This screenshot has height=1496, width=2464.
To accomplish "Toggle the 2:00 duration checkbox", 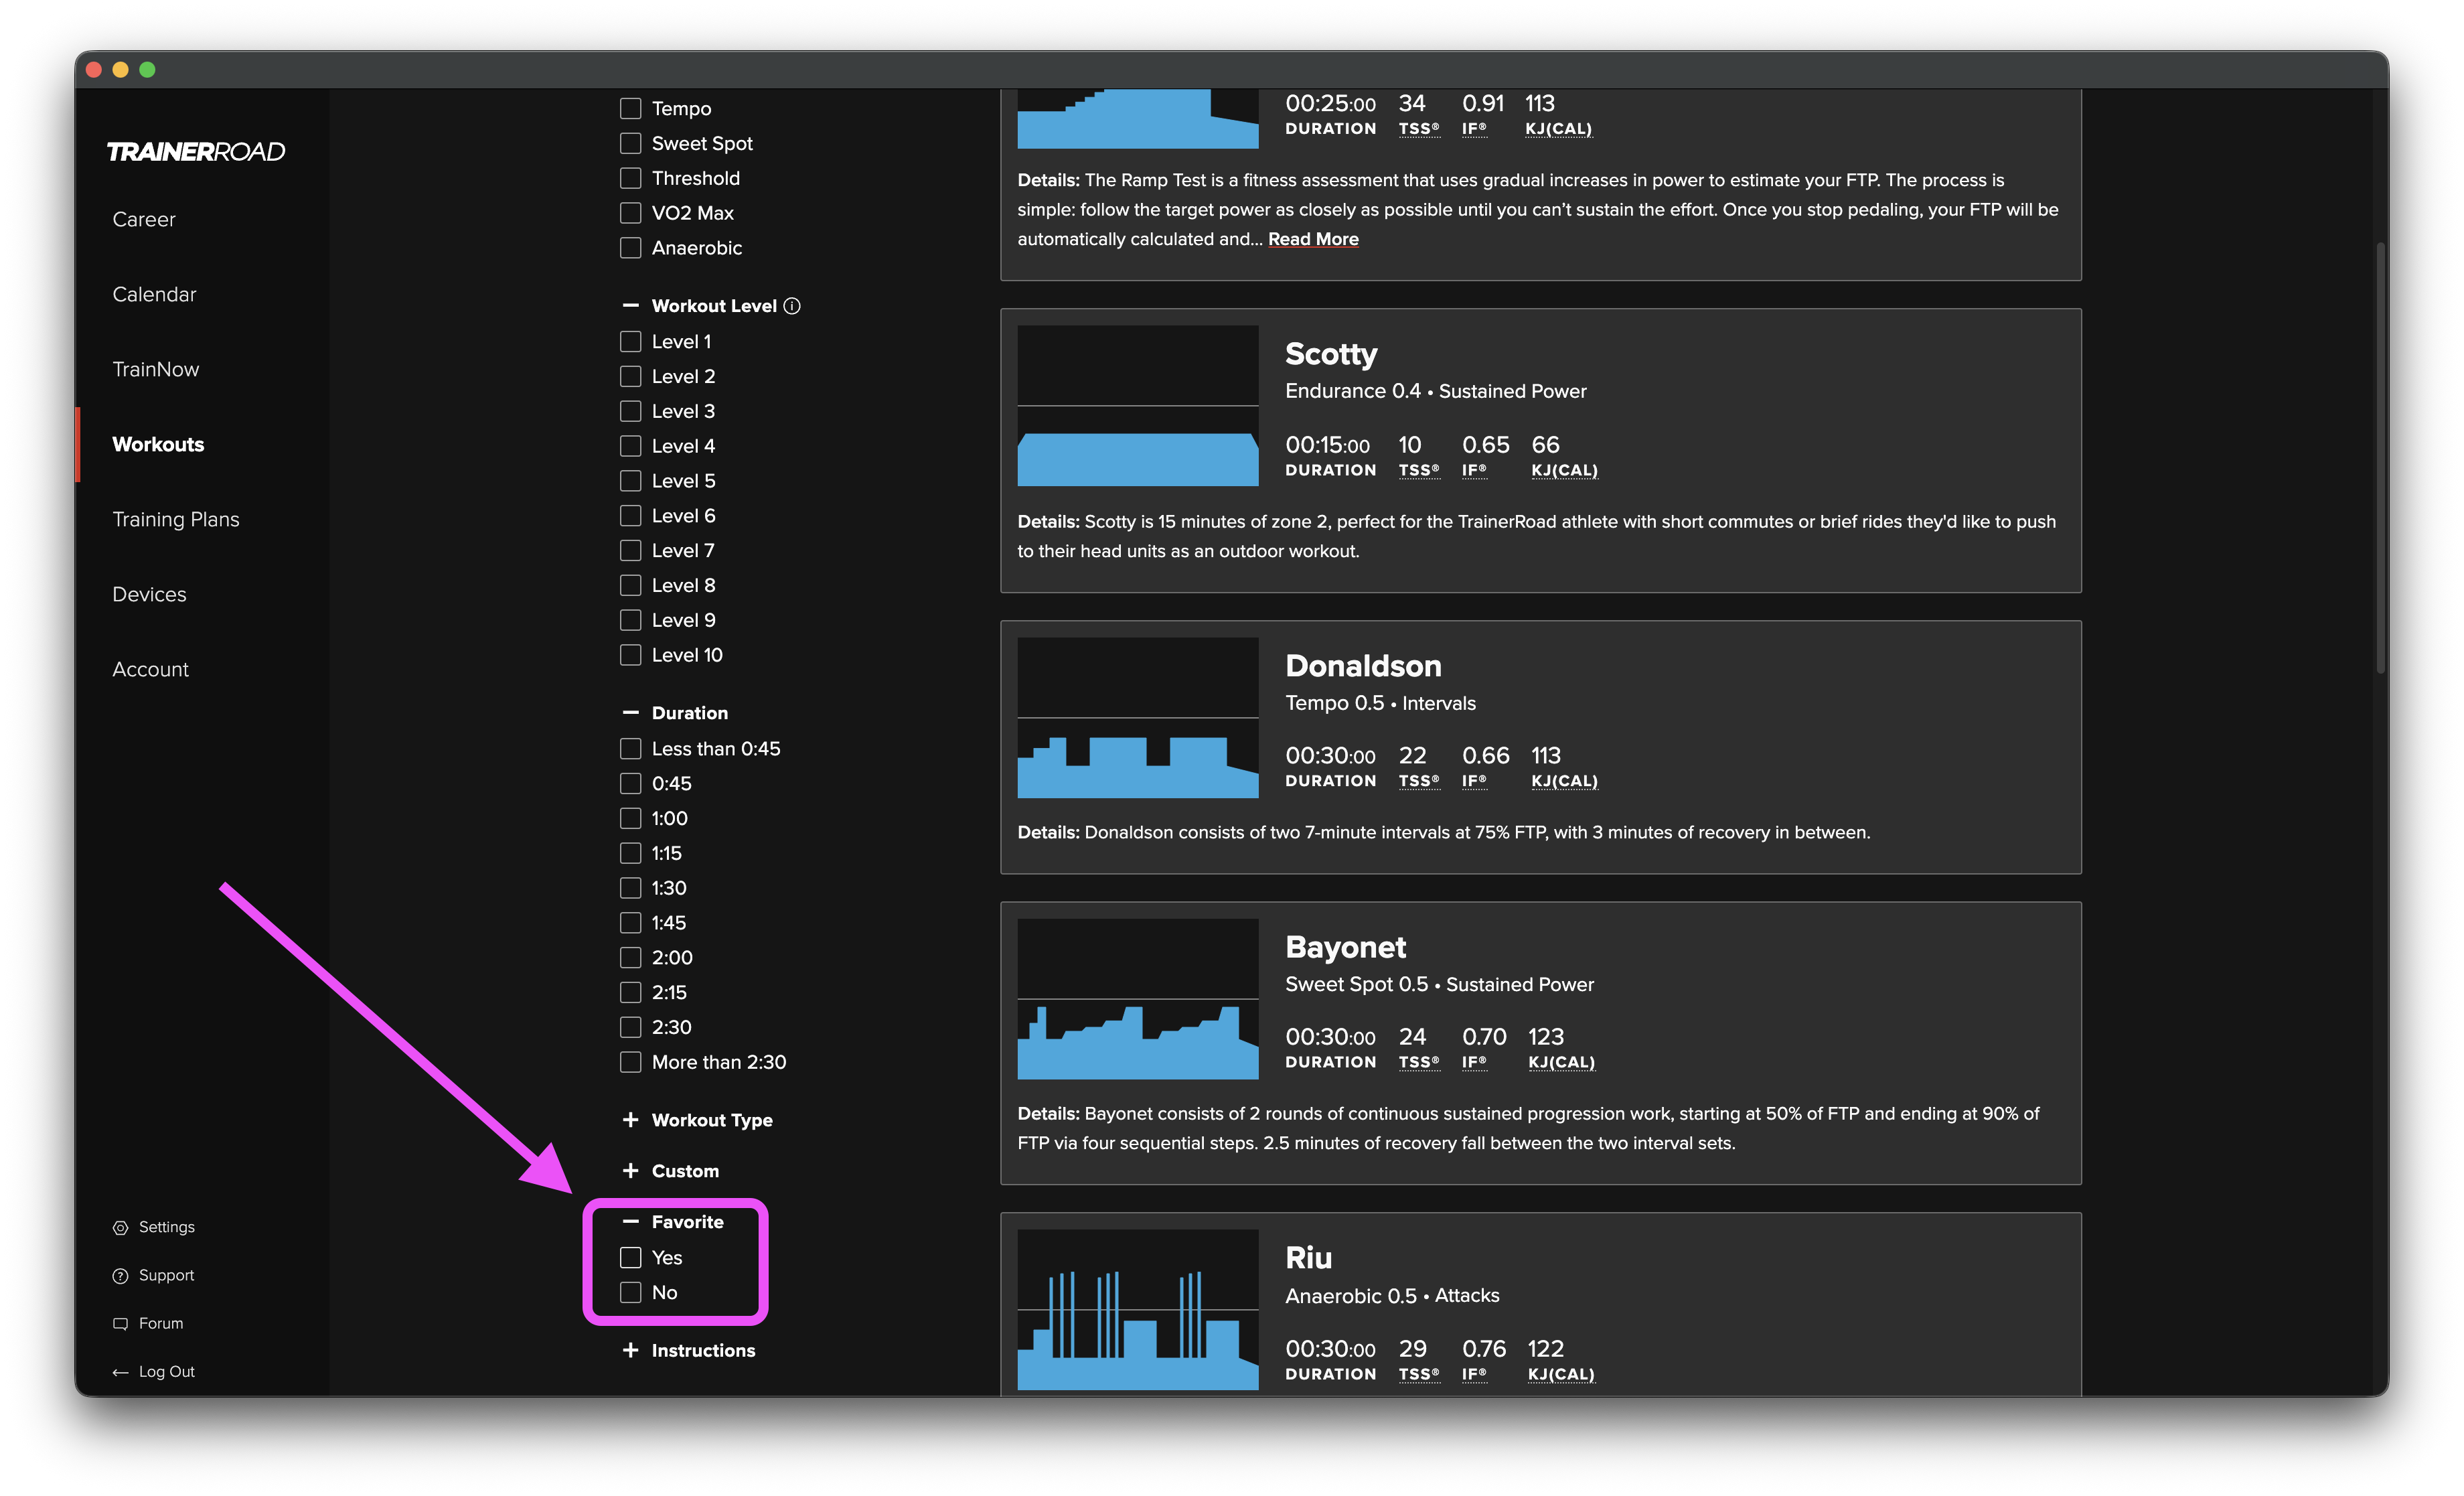I will (630, 958).
